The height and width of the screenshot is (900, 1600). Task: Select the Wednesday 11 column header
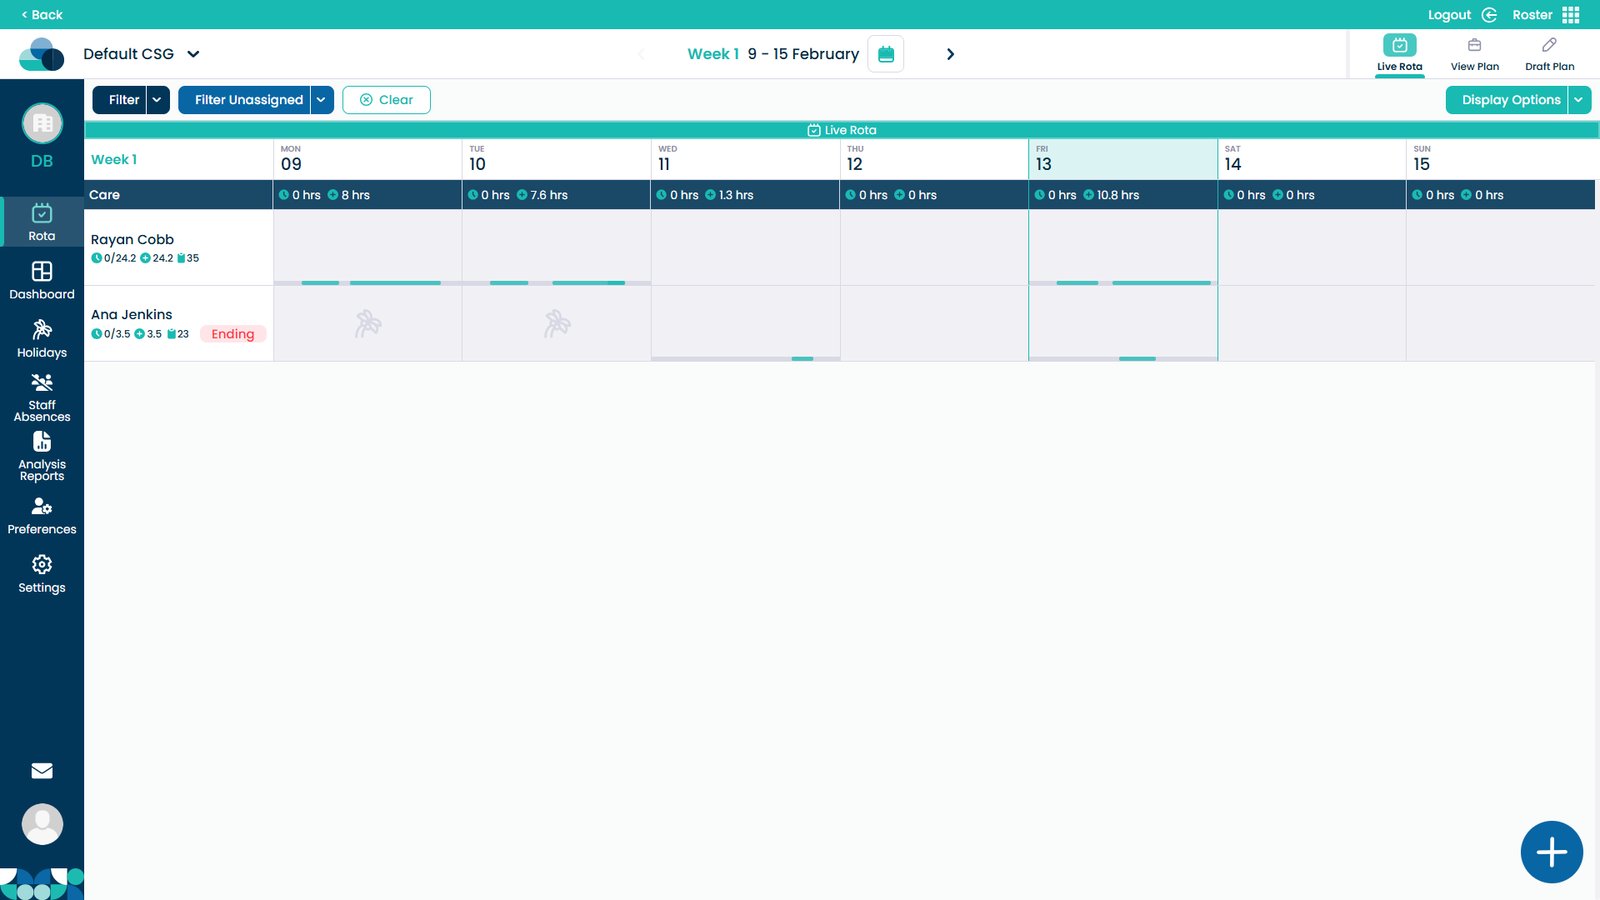click(x=745, y=159)
